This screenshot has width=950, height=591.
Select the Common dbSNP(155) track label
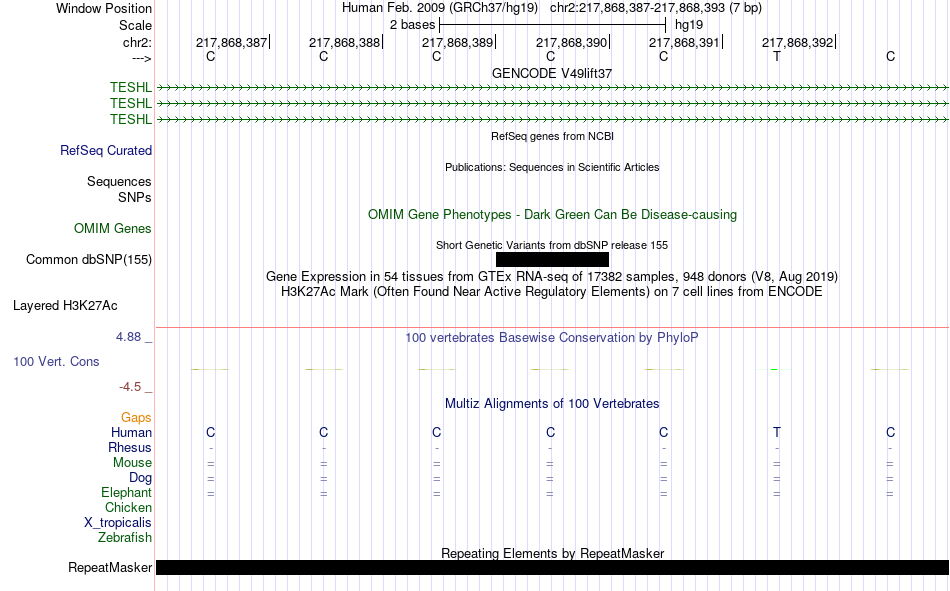89,259
